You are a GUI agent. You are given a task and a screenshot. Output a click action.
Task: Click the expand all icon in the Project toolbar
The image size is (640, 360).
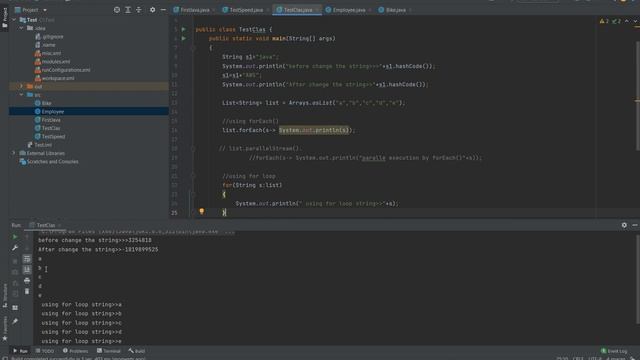click(128, 10)
